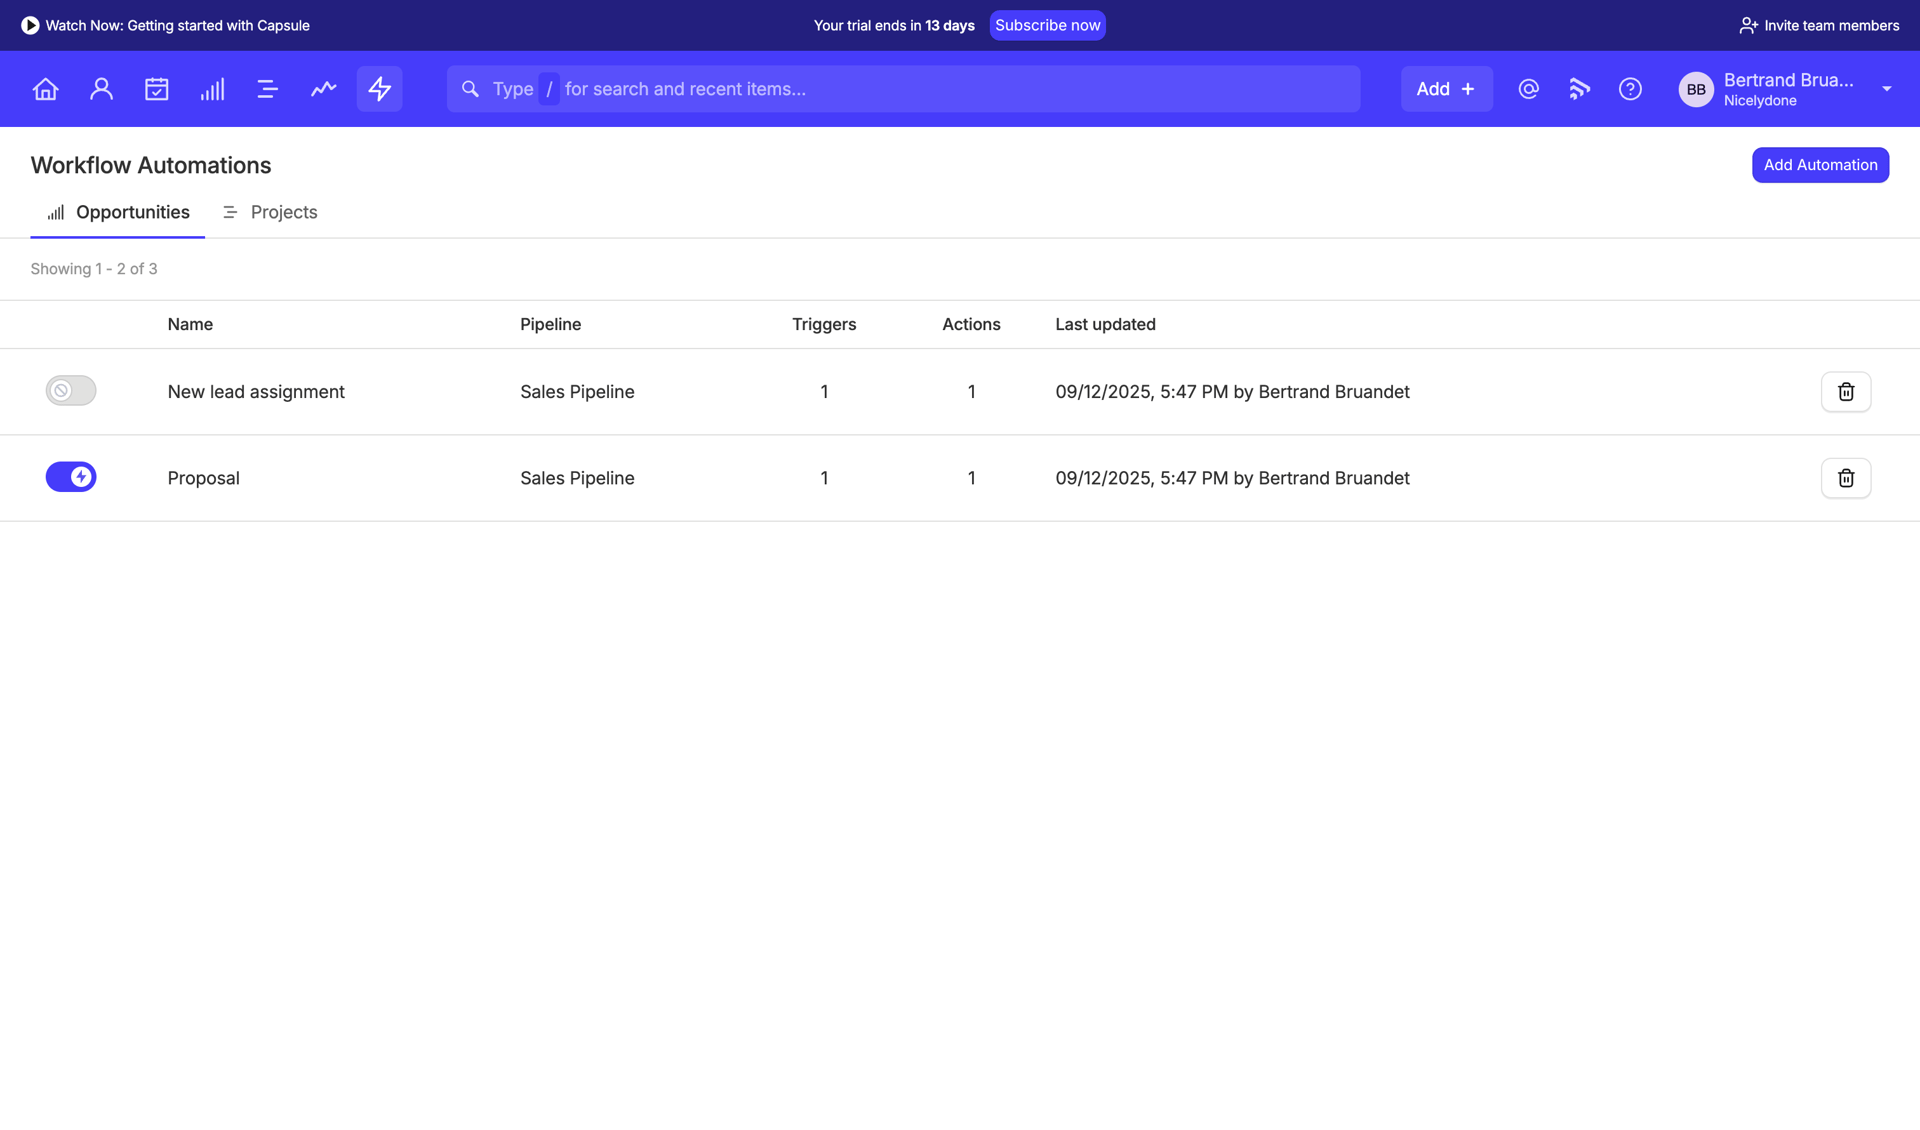Open the Reports trend-line icon
Image resolution: width=1920 pixels, height=1130 pixels.
click(x=323, y=89)
